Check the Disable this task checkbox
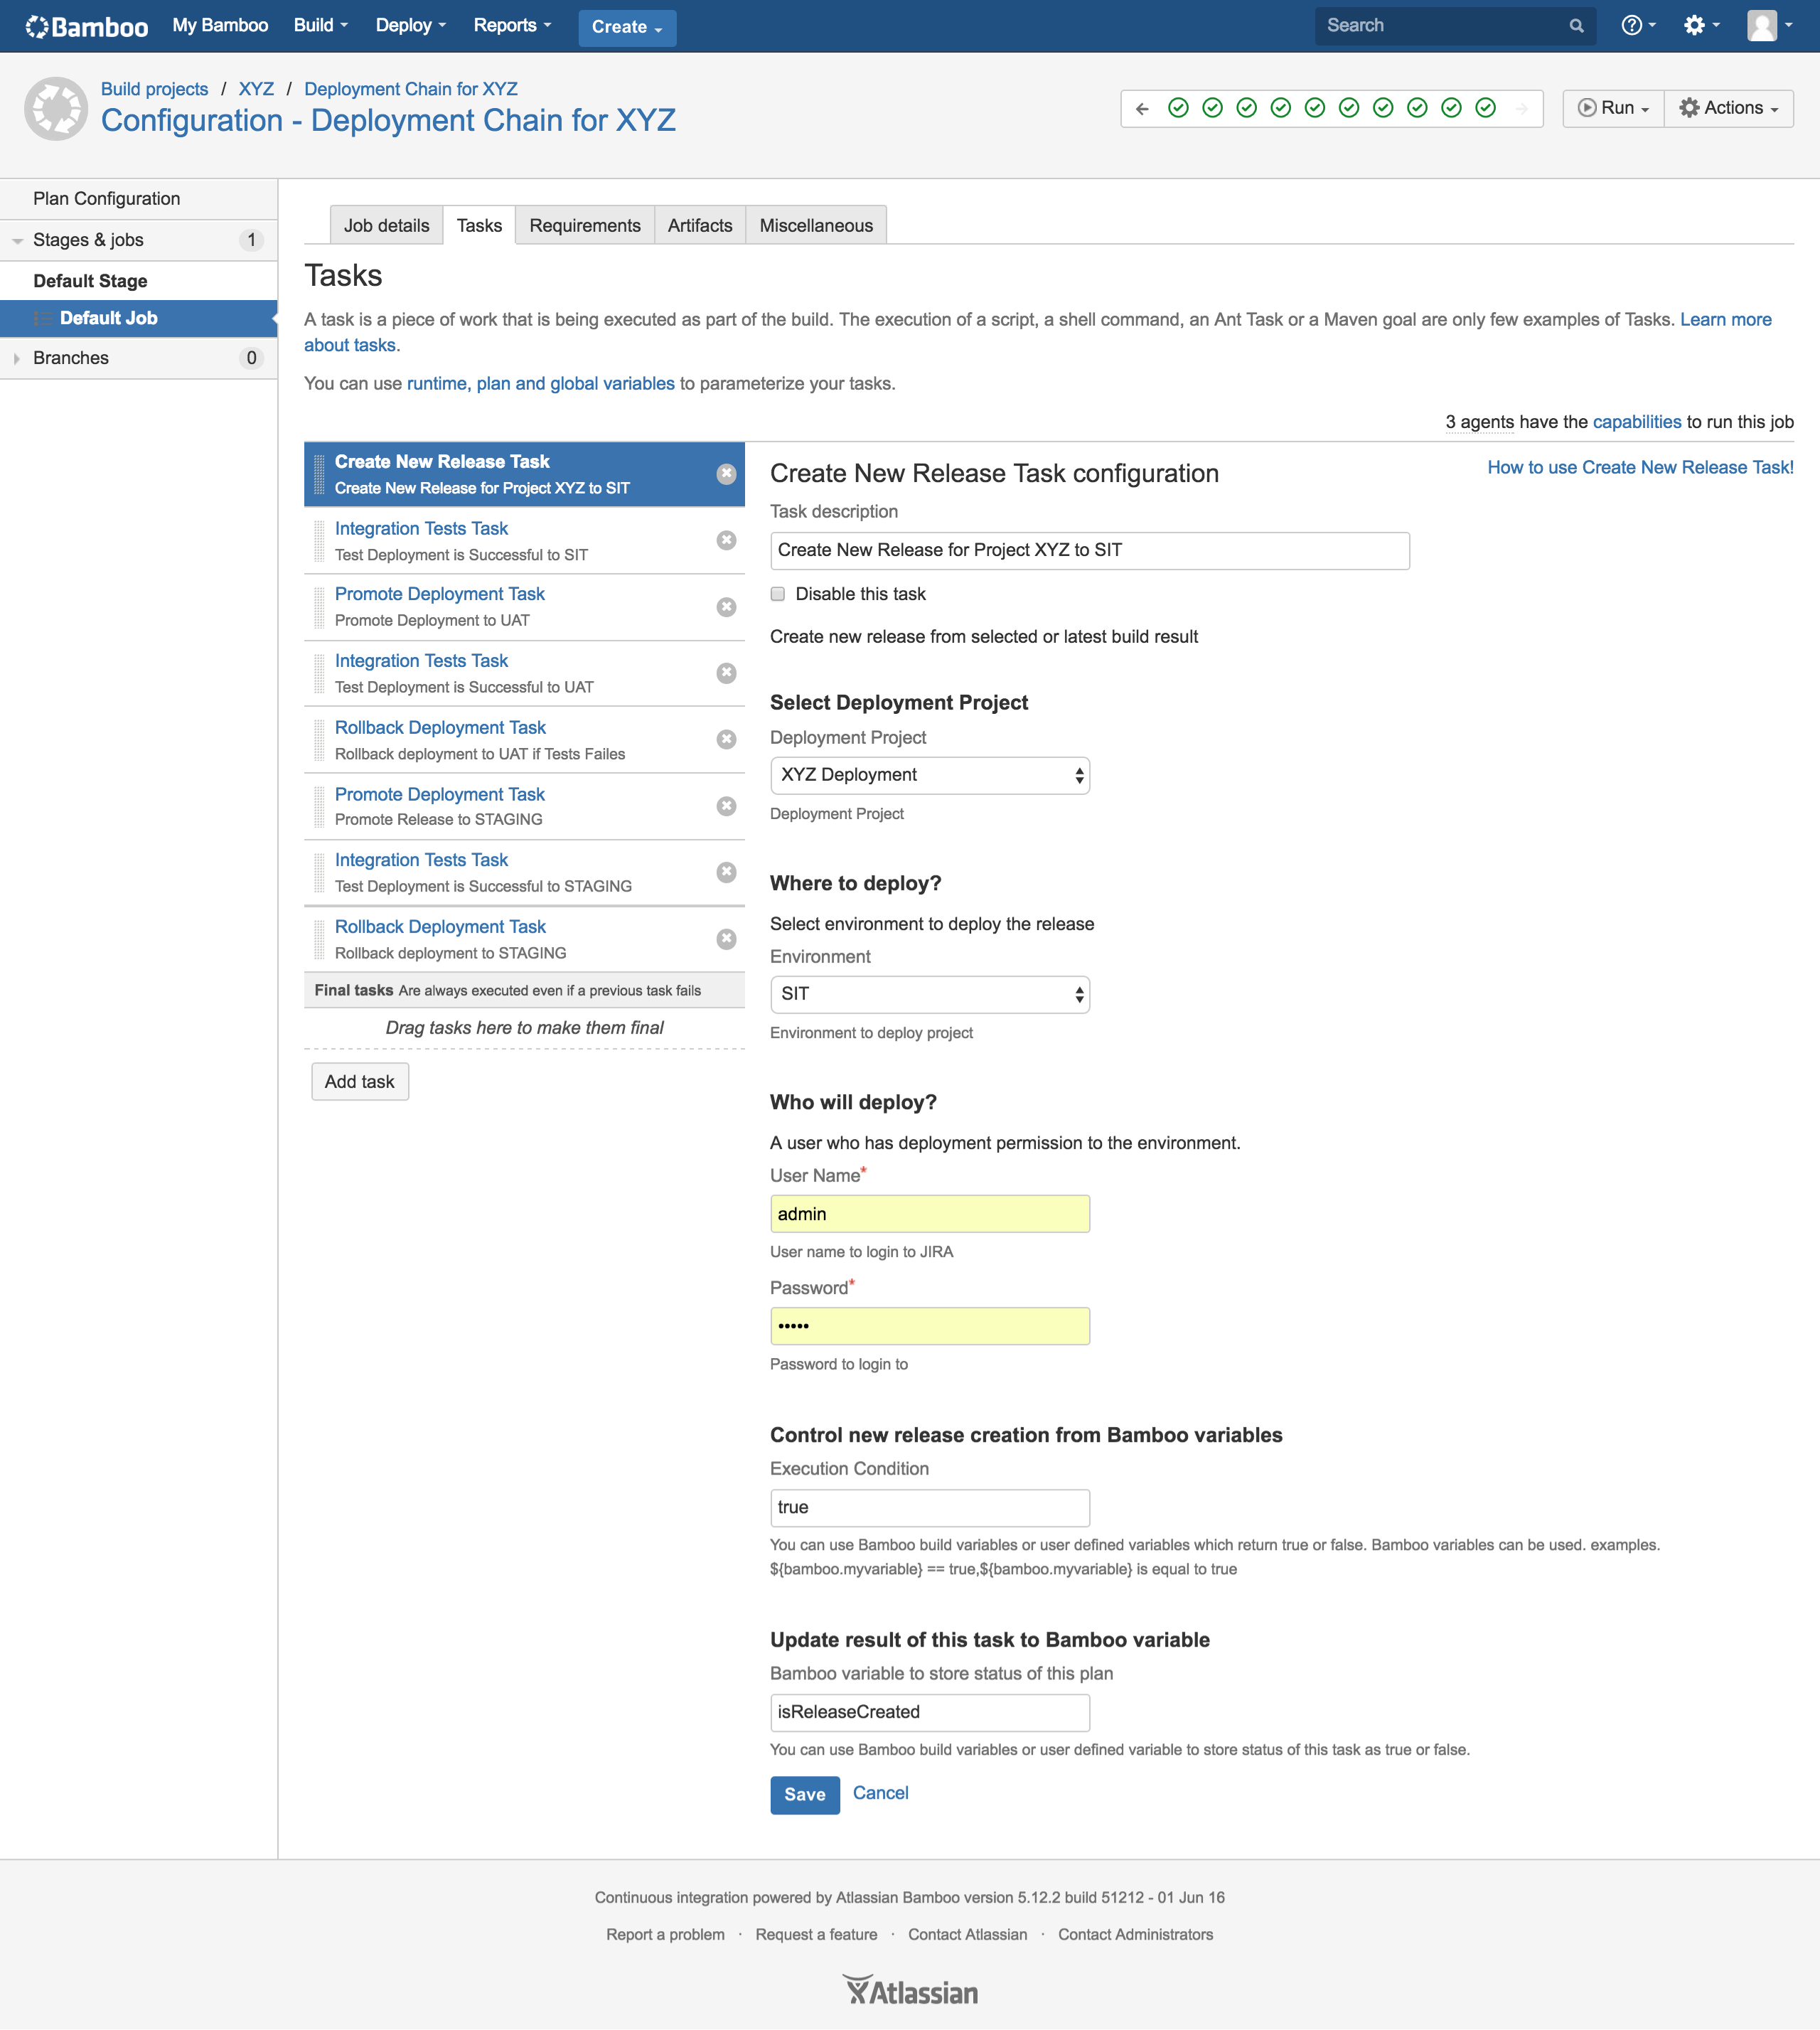The image size is (1820, 2030). pyautogui.click(x=777, y=594)
